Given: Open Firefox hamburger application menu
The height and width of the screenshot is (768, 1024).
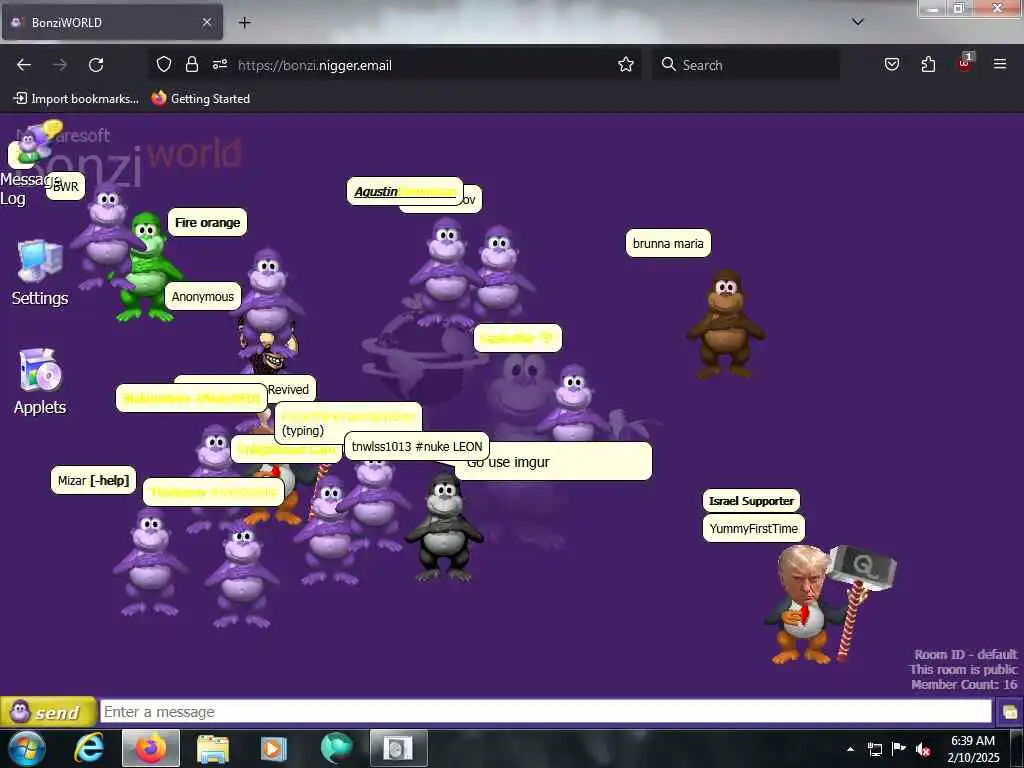Looking at the screenshot, I should 1000,65.
